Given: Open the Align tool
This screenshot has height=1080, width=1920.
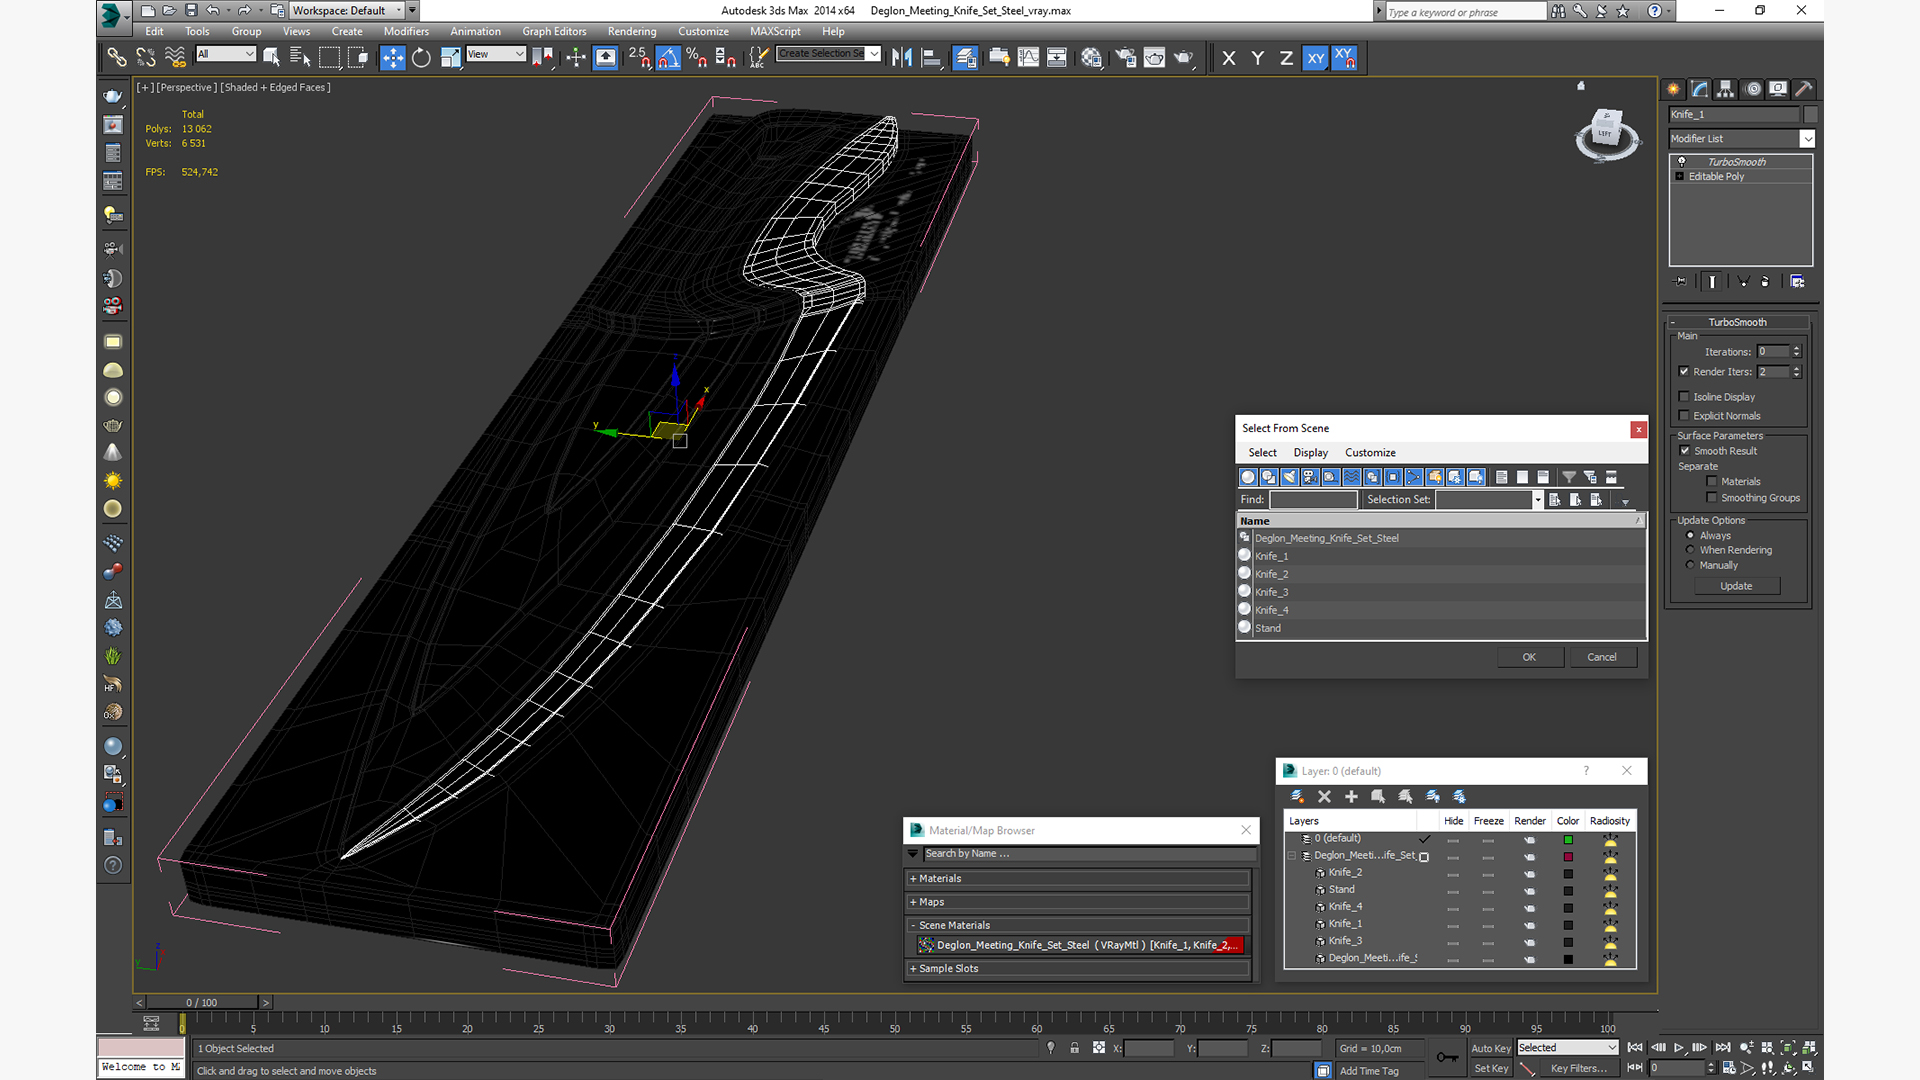Looking at the screenshot, I should [x=931, y=58].
